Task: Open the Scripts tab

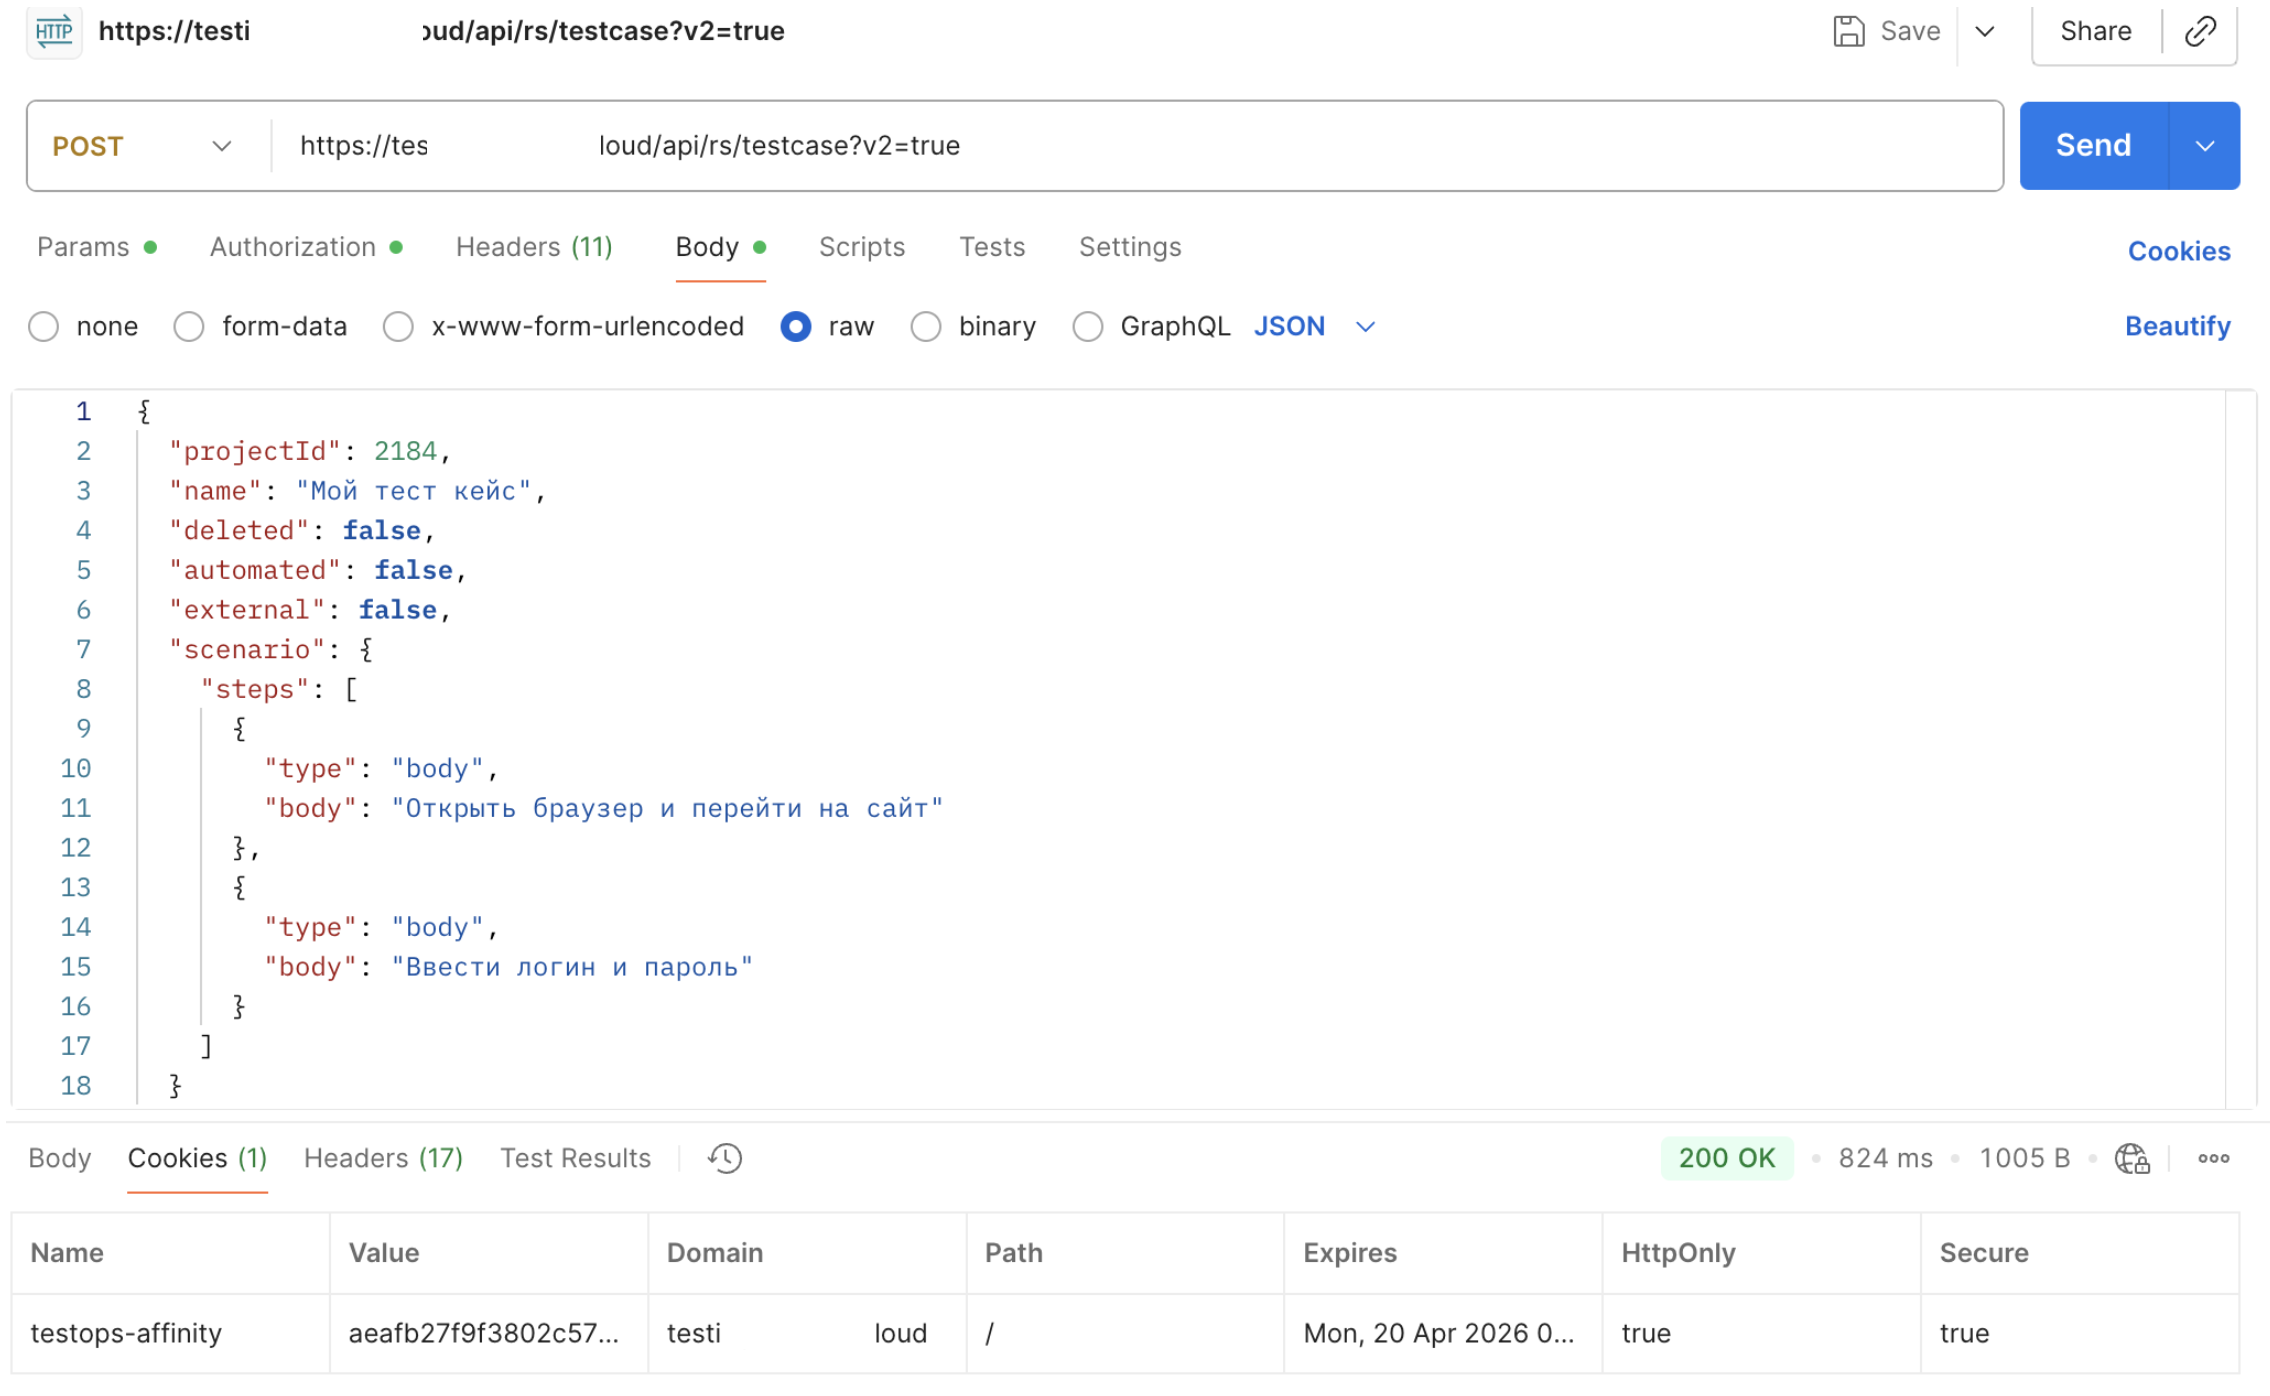Action: point(861,247)
